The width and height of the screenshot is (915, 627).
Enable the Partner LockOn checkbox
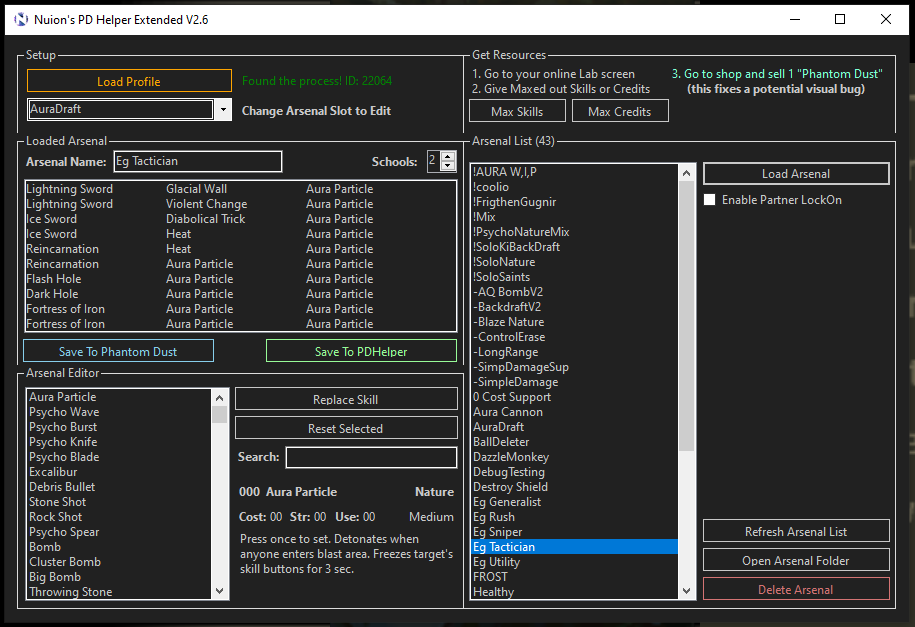click(x=710, y=200)
